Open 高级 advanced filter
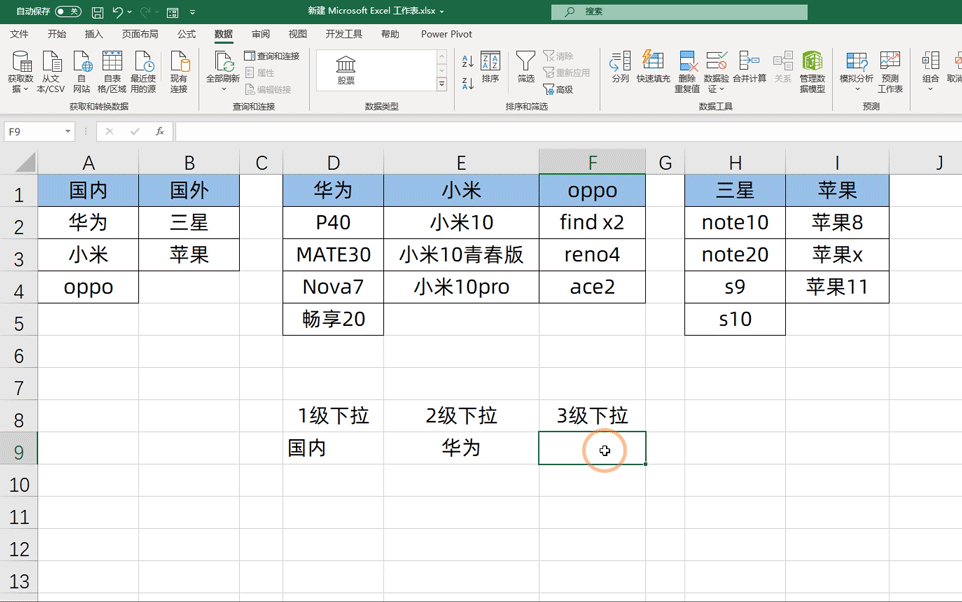The image size is (962, 602). click(x=558, y=90)
